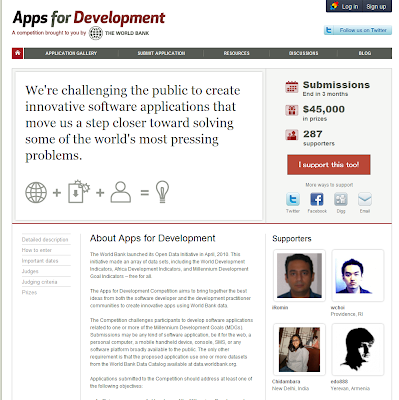Click the Twitter bird icon beside Follow us

tap(329, 30)
